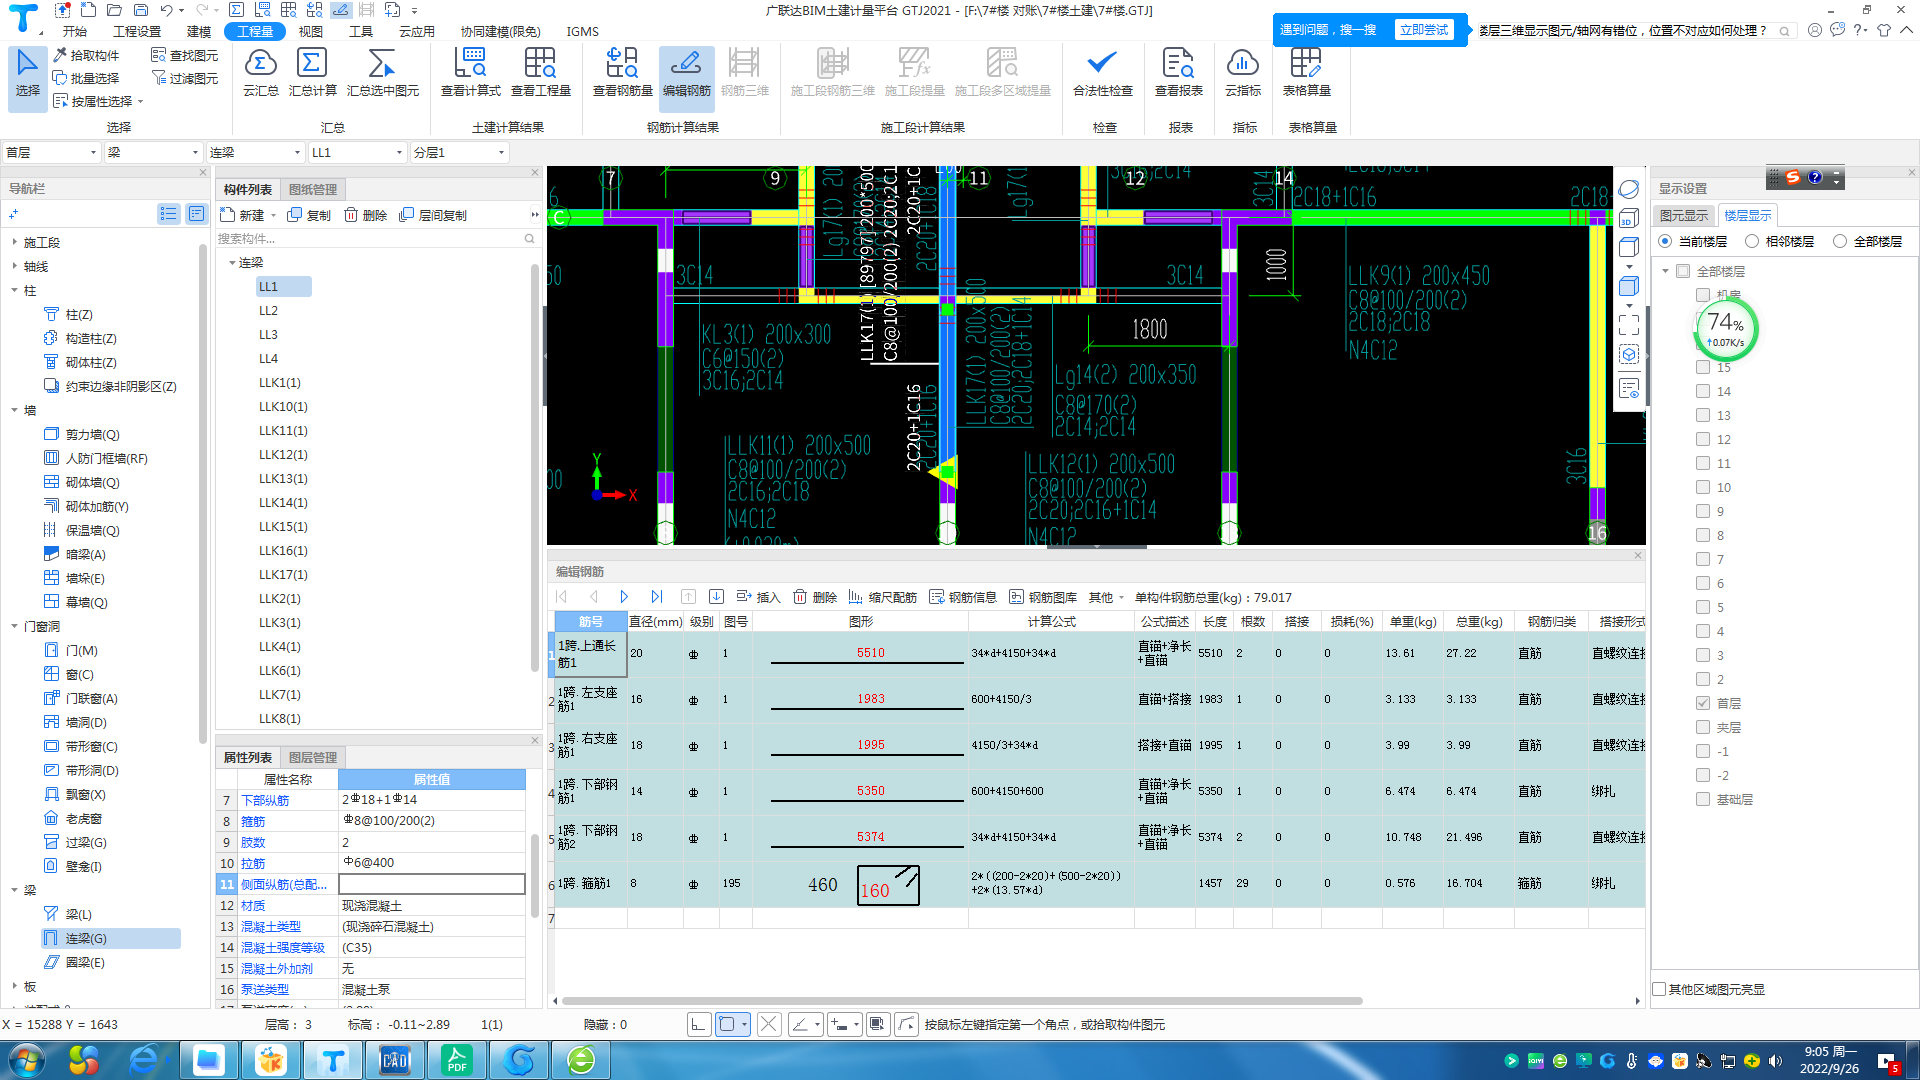
Task: Open the 梁 category dropdown
Action: pos(153,152)
